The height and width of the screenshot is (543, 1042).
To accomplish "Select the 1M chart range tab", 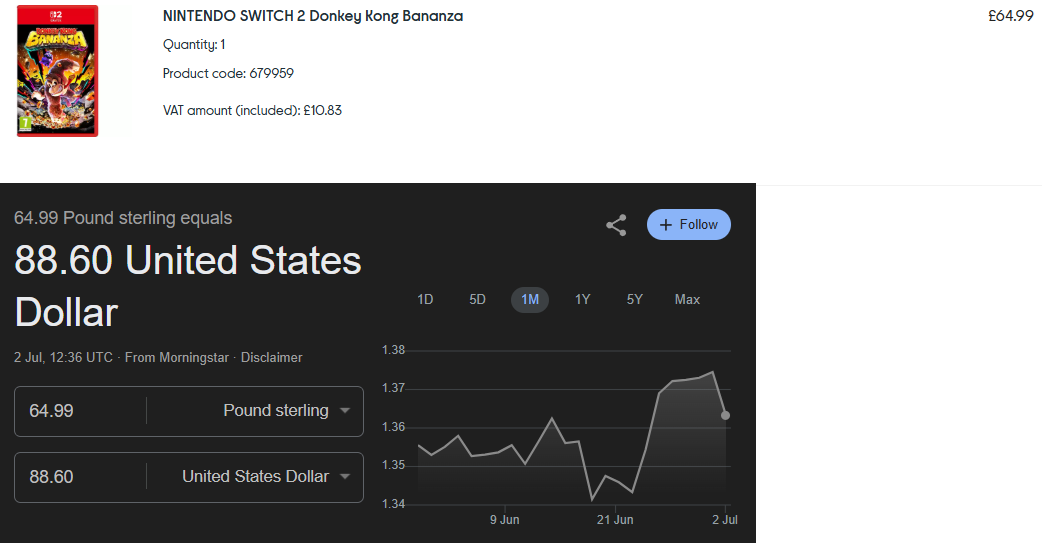I will pyautogui.click(x=530, y=300).
